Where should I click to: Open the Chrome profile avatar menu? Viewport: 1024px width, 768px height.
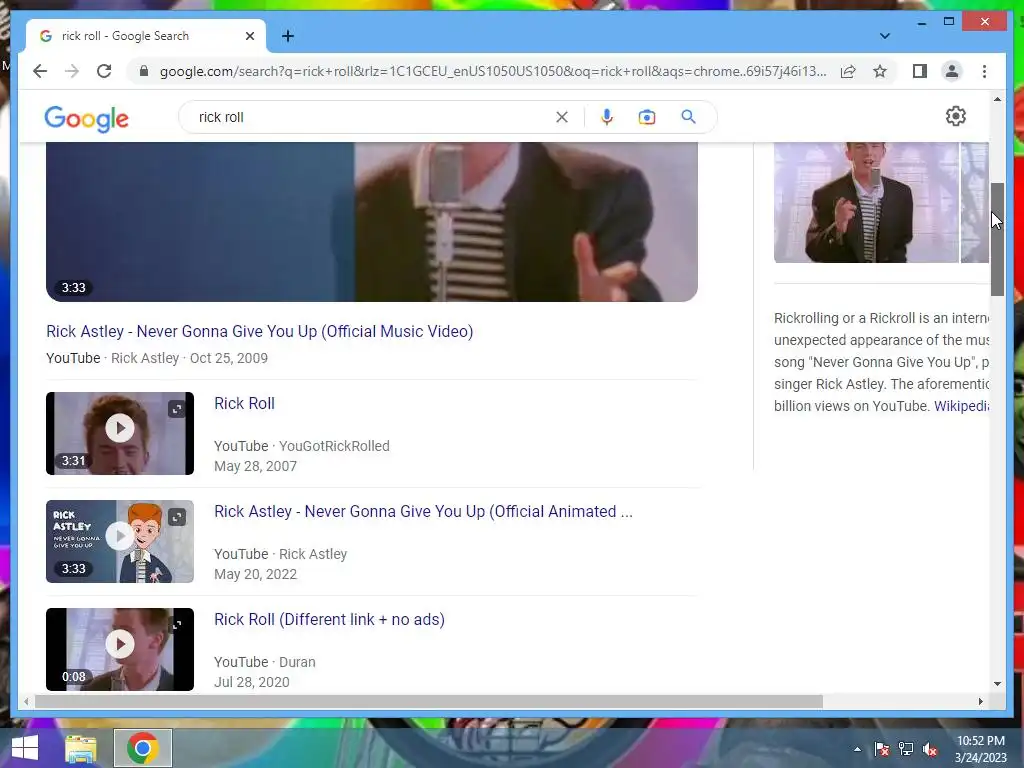[952, 71]
